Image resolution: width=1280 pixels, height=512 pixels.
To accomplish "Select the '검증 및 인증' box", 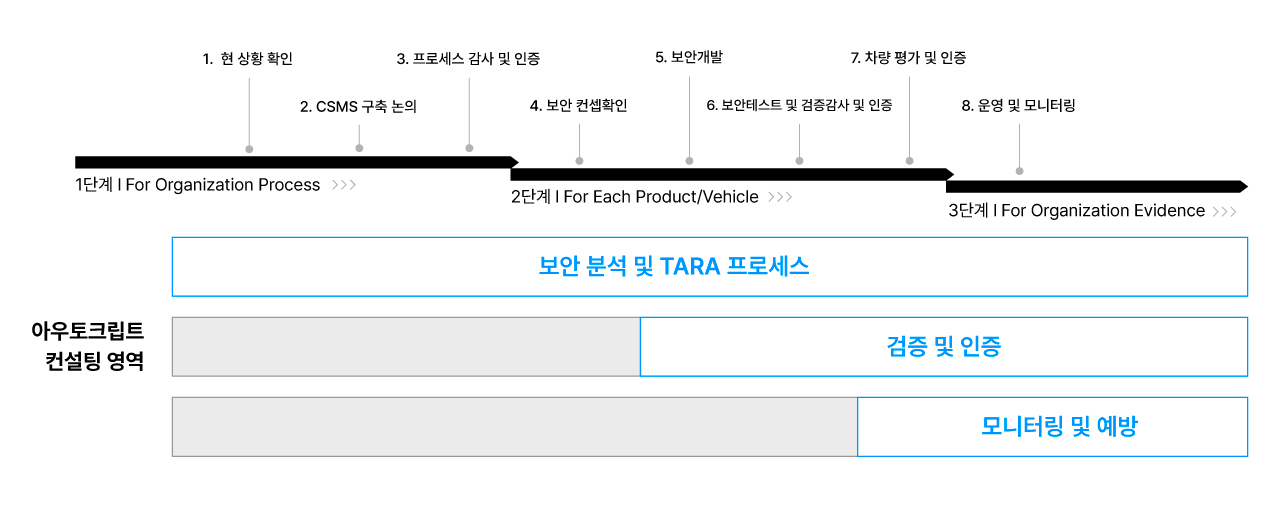I will pyautogui.click(x=943, y=347).
